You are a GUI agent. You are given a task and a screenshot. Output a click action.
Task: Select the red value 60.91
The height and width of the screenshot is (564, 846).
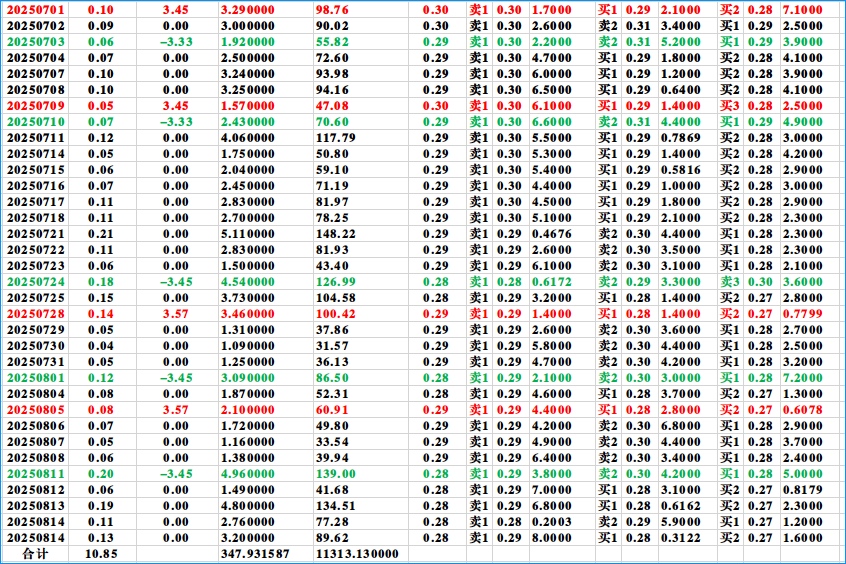coord(332,410)
